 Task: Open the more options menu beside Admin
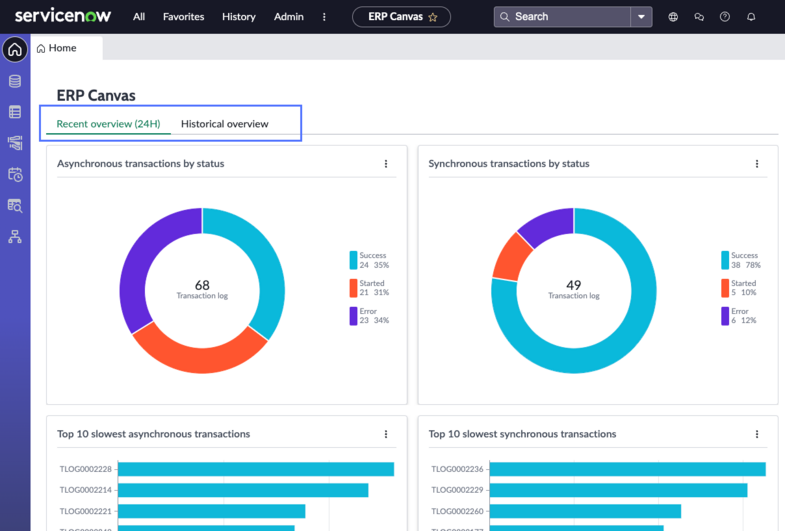click(324, 17)
